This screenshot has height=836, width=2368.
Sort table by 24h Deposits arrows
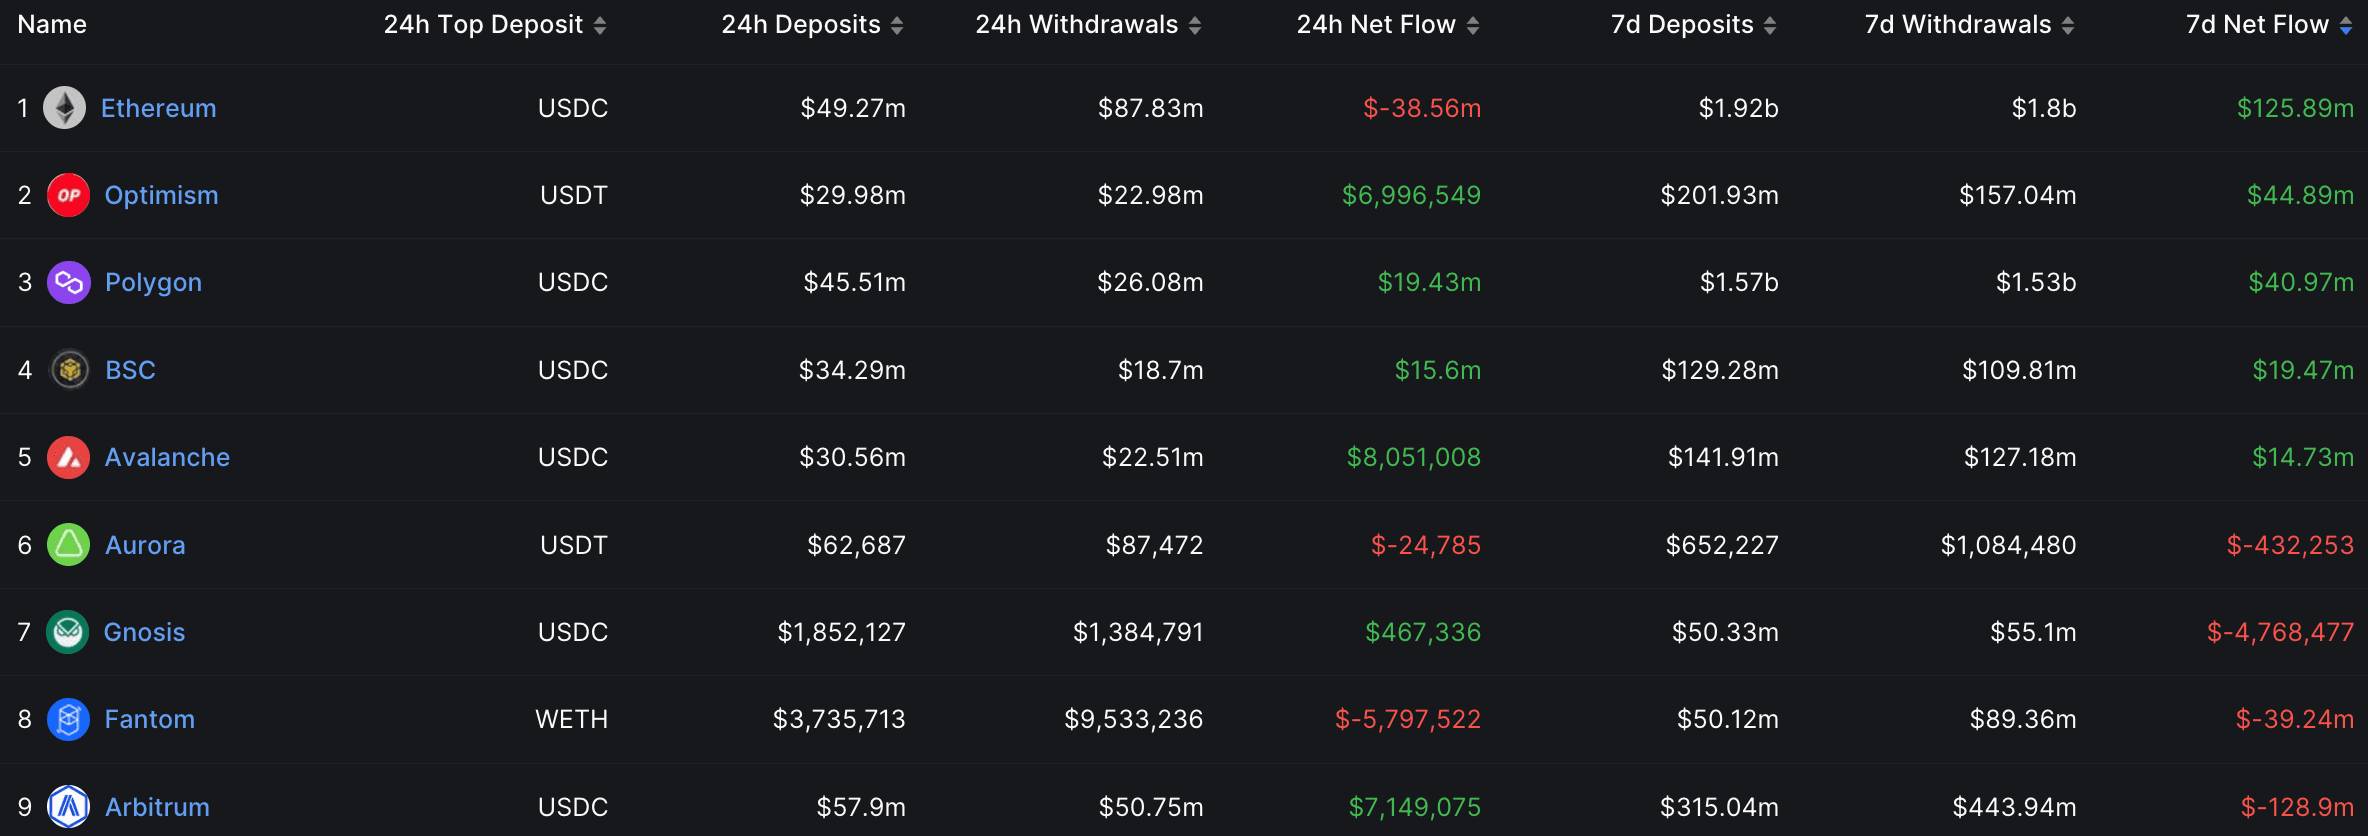click(897, 26)
